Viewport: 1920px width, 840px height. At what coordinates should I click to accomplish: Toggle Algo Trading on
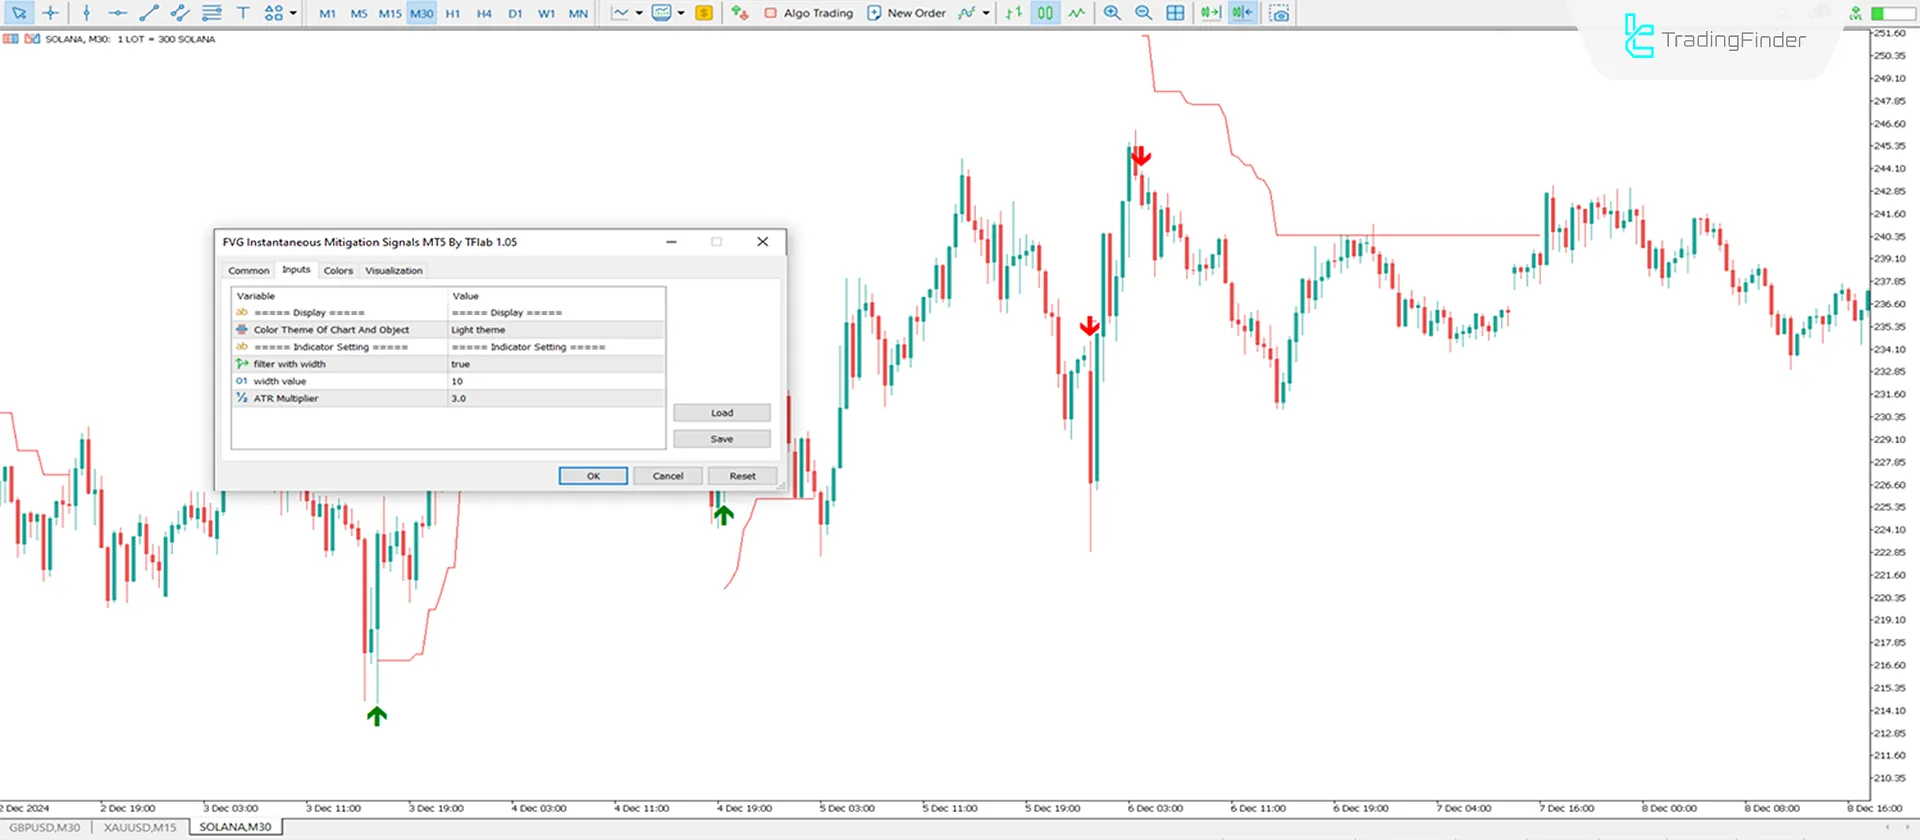(x=808, y=13)
